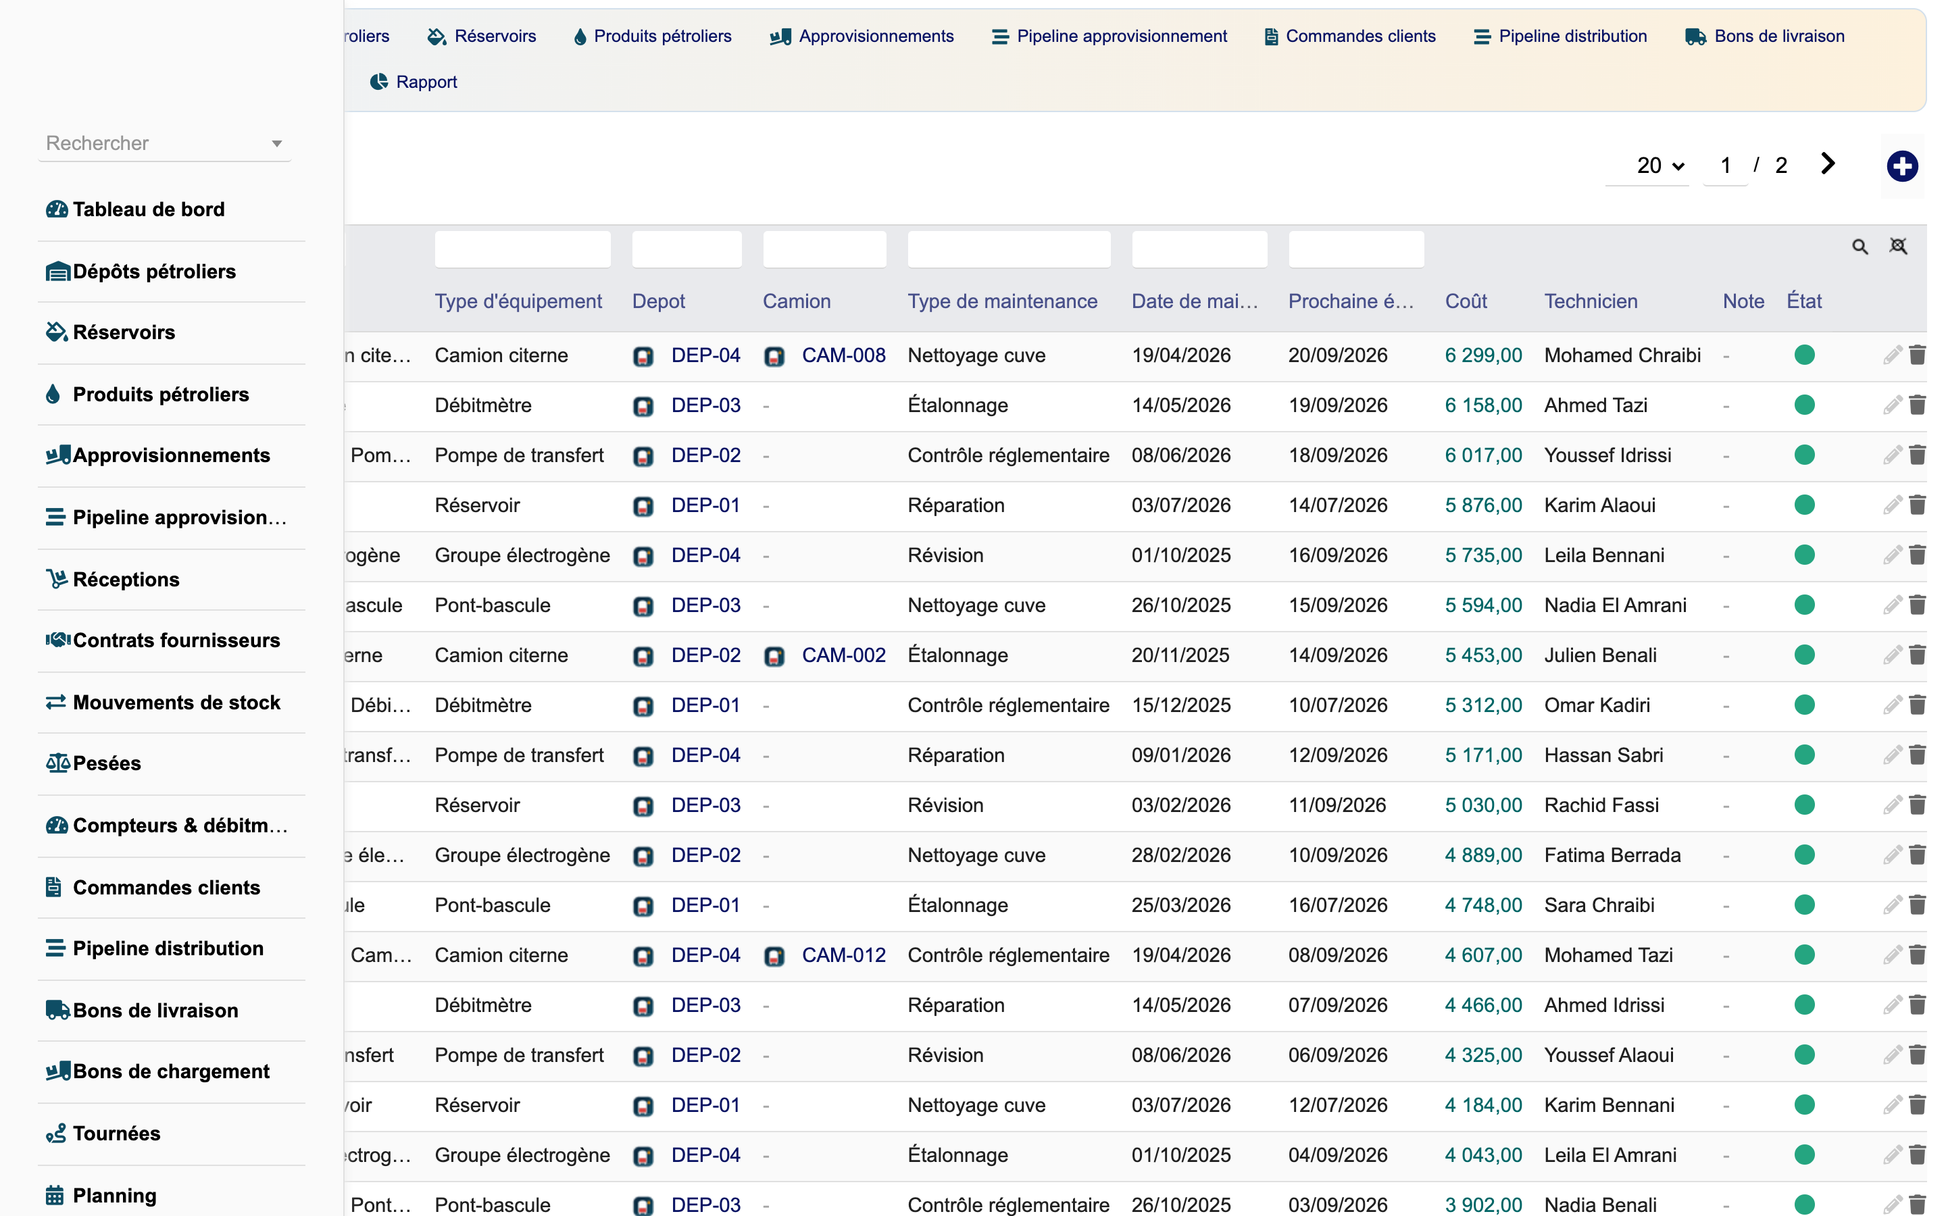Open the DEP-03 link in Ahmed Tazi row
Viewport: 1946px width, 1216px height.
point(706,405)
